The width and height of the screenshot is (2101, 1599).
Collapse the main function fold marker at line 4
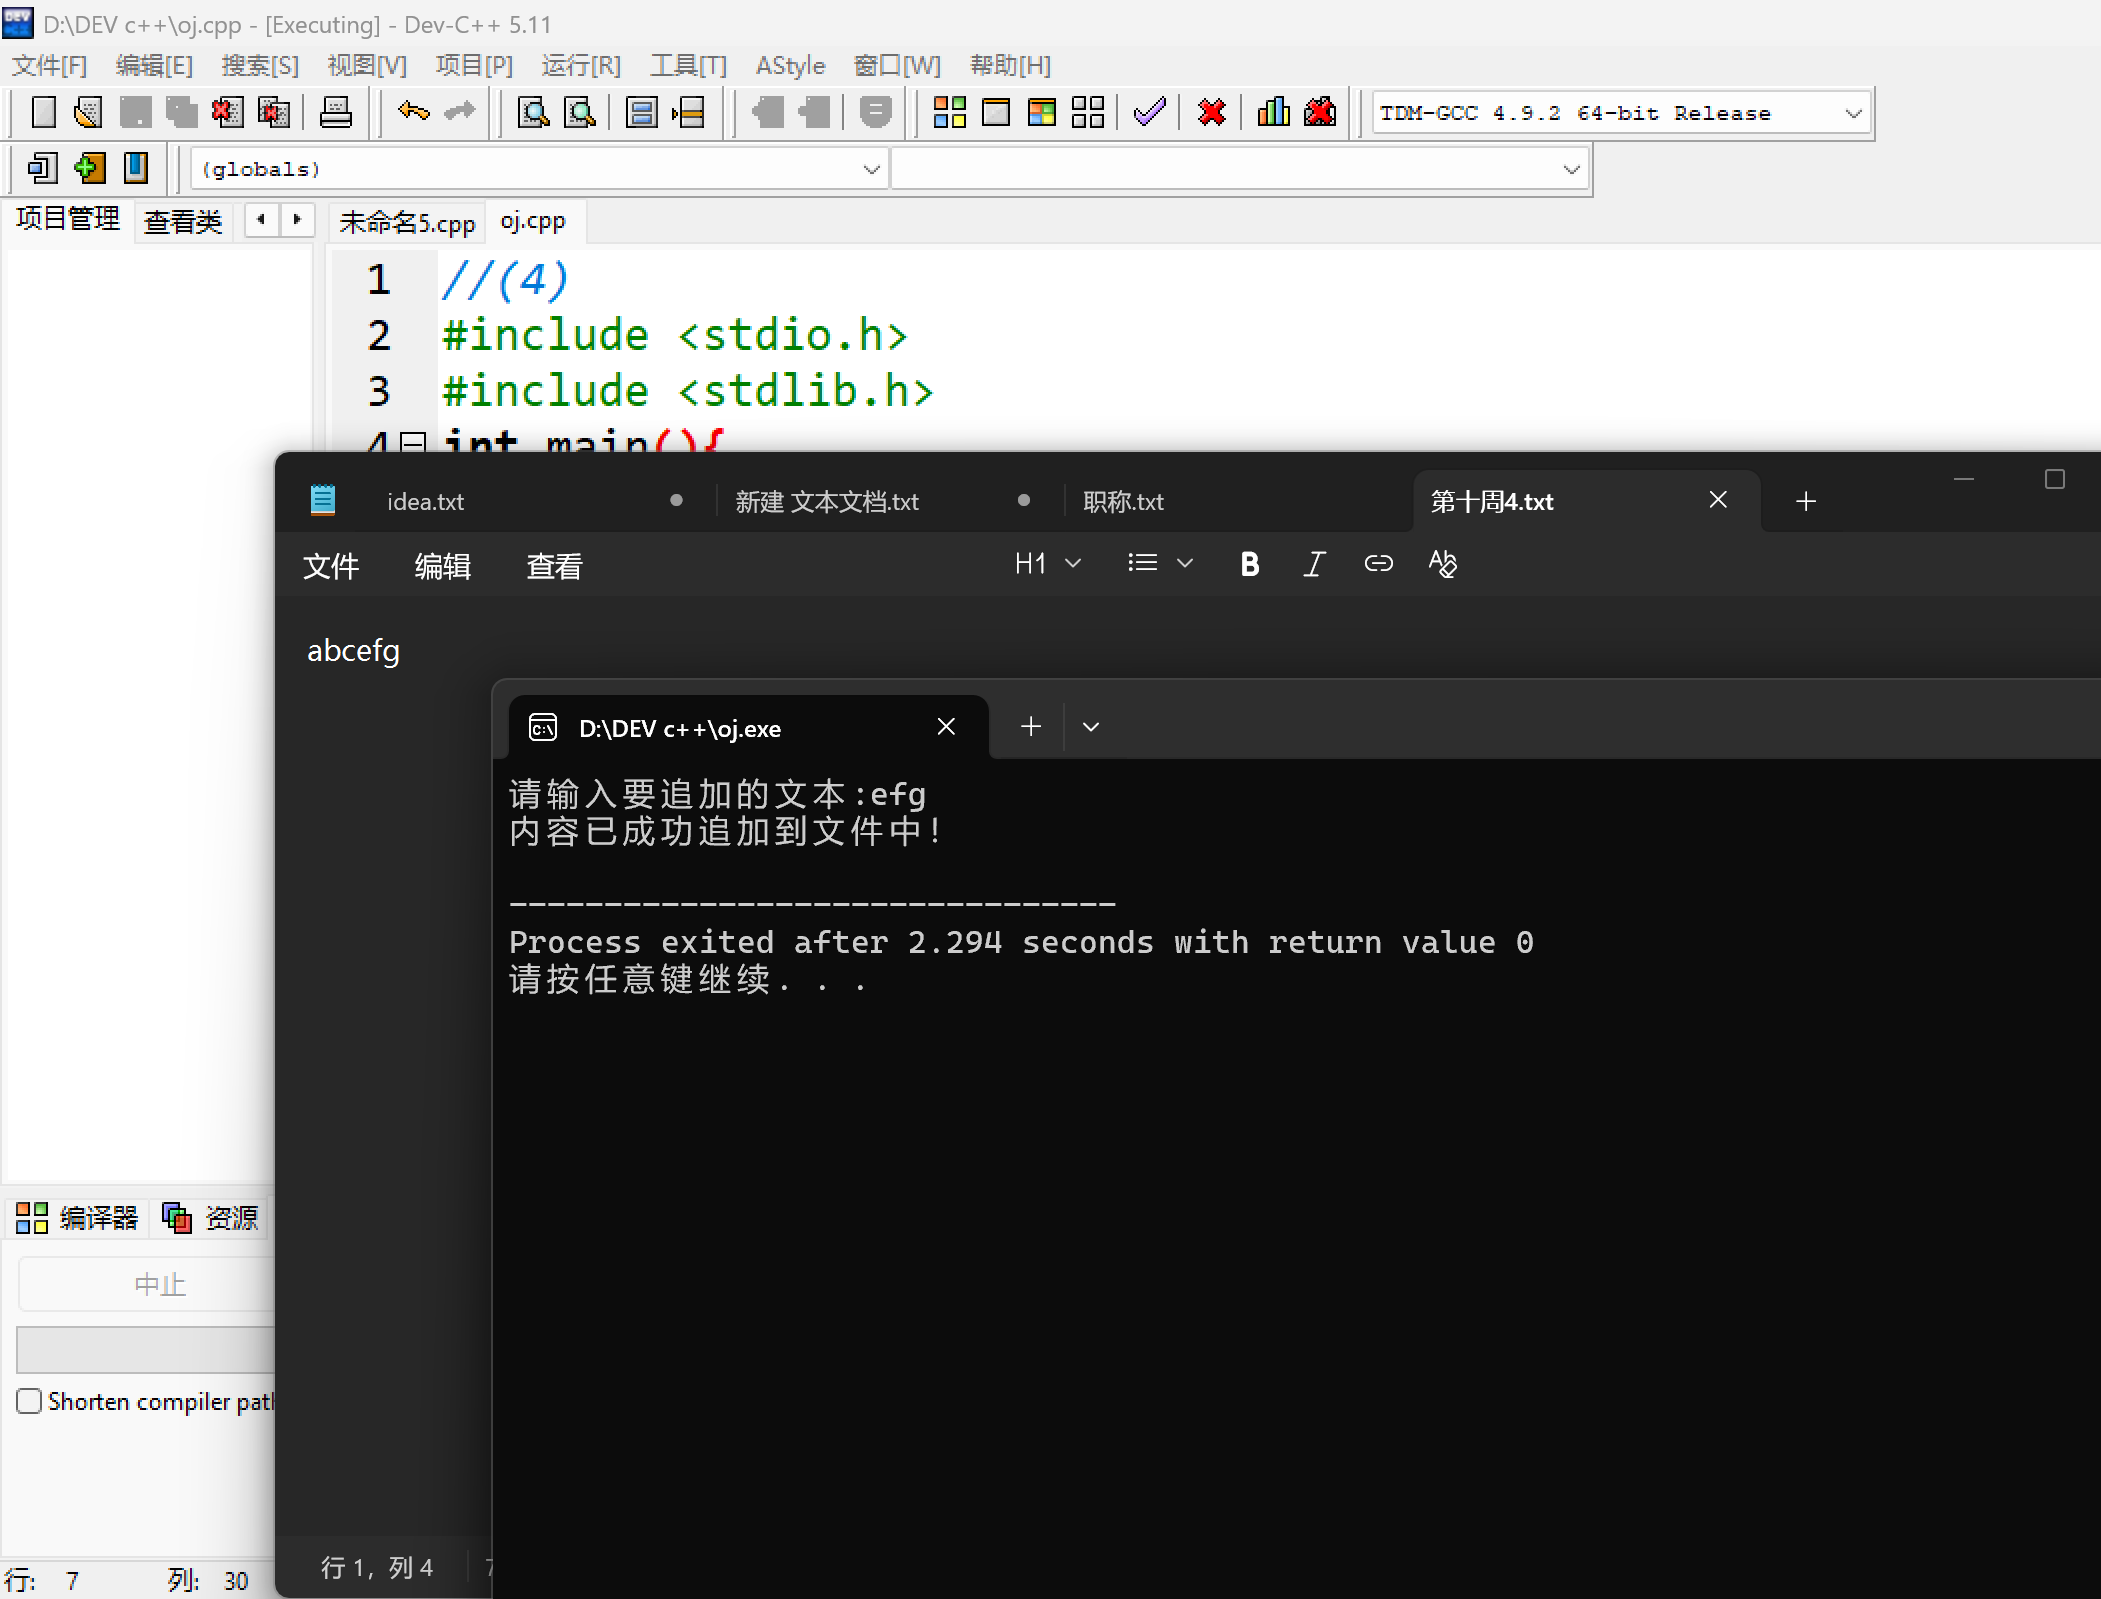coord(412,443)
